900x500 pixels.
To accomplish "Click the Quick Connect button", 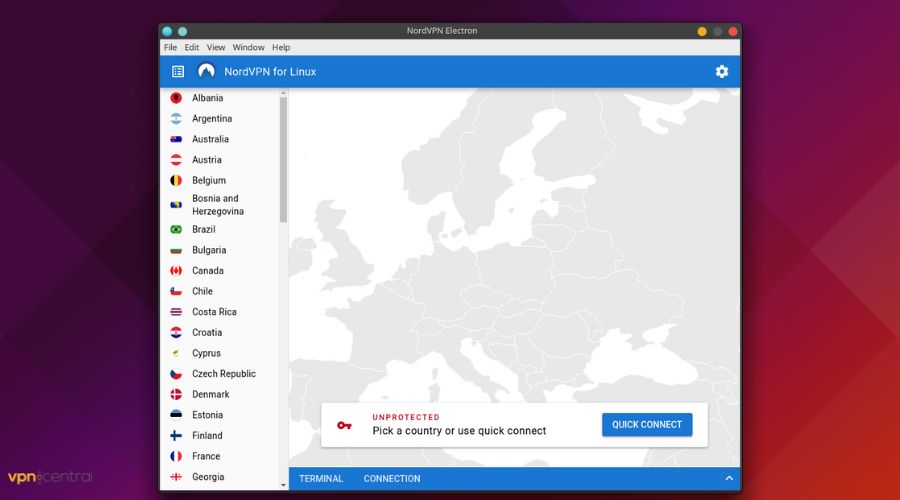I will click(x=647, y=425).
